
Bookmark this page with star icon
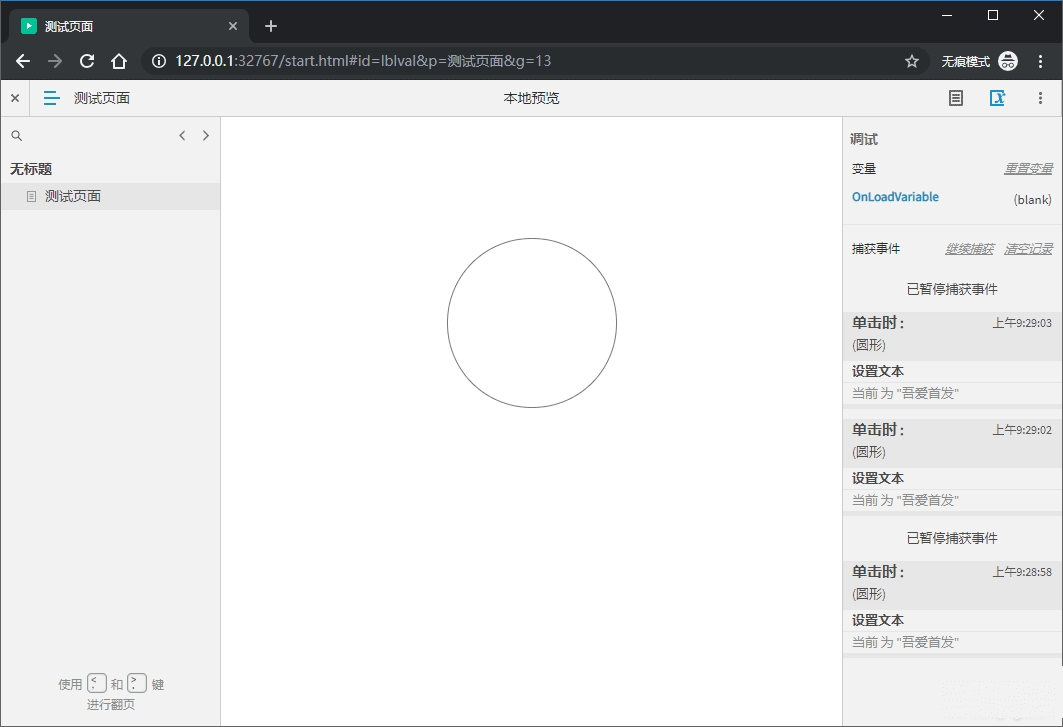(x=912, y=61)
